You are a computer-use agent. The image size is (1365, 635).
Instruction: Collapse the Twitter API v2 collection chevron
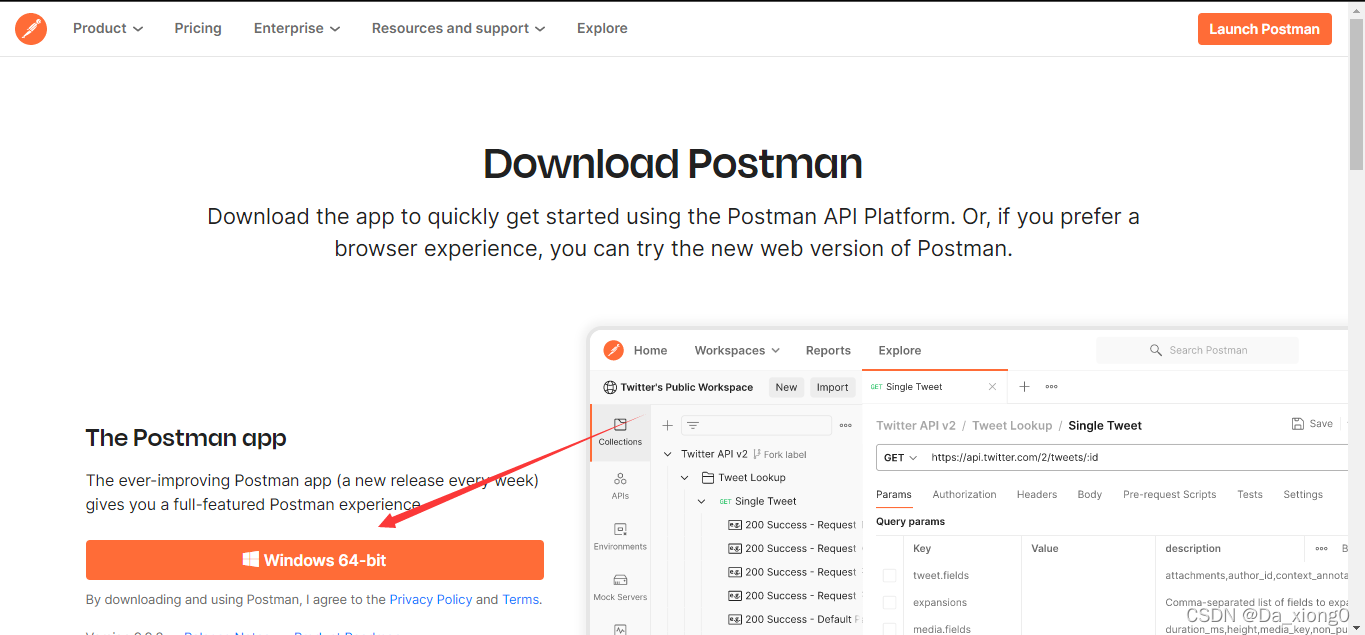(668, 454)
